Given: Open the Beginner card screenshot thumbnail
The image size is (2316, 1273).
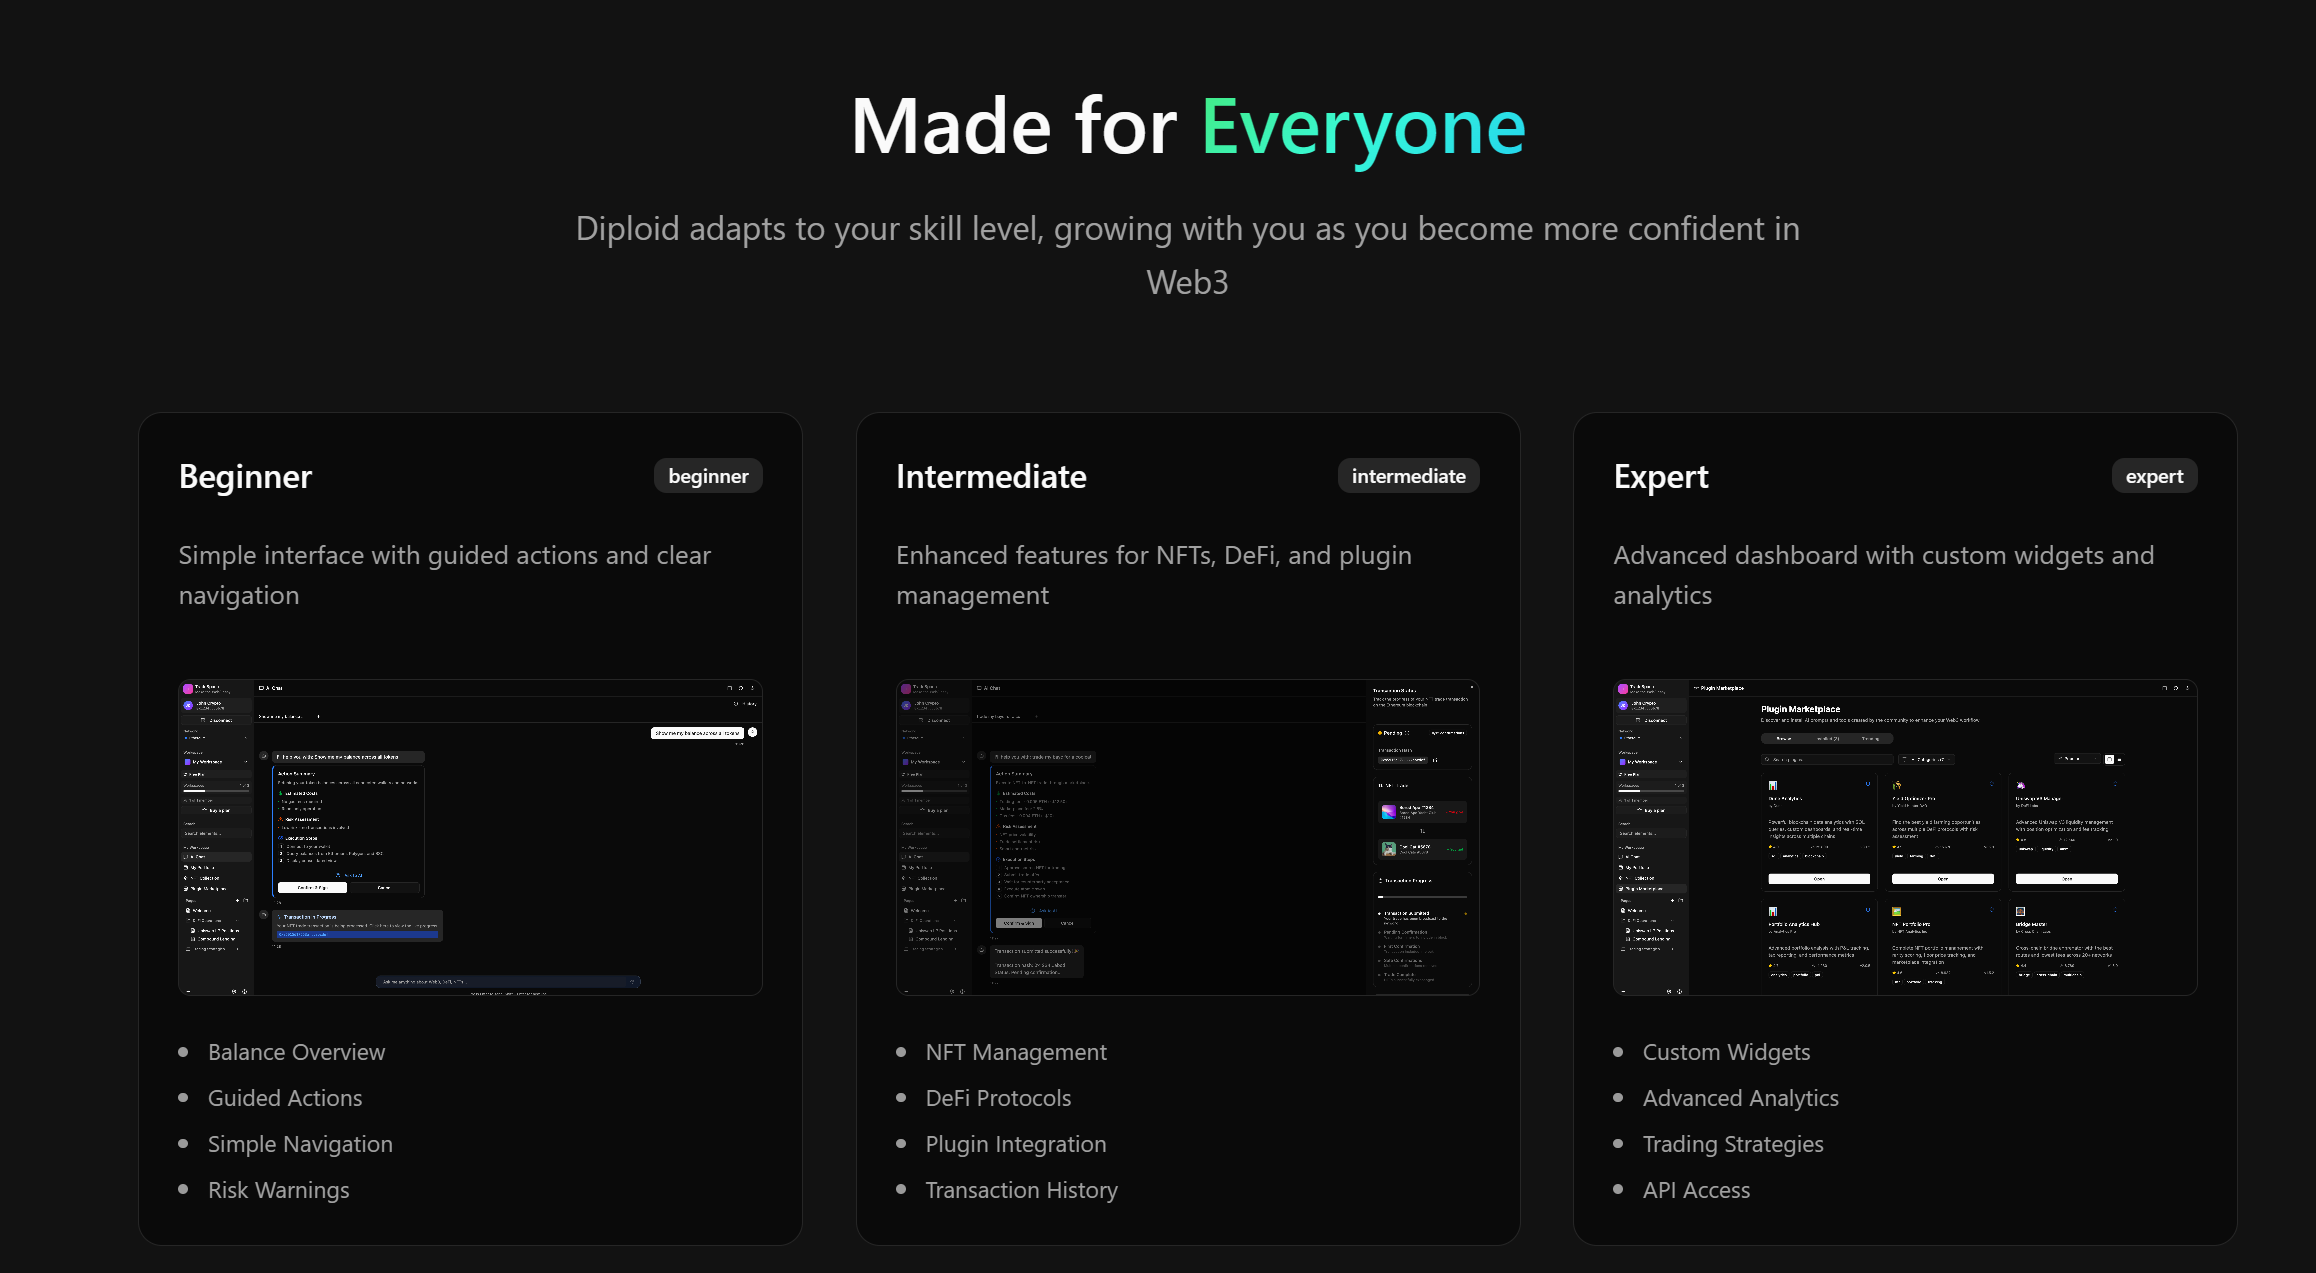Looking at the screenshot, I should point(470,837).
